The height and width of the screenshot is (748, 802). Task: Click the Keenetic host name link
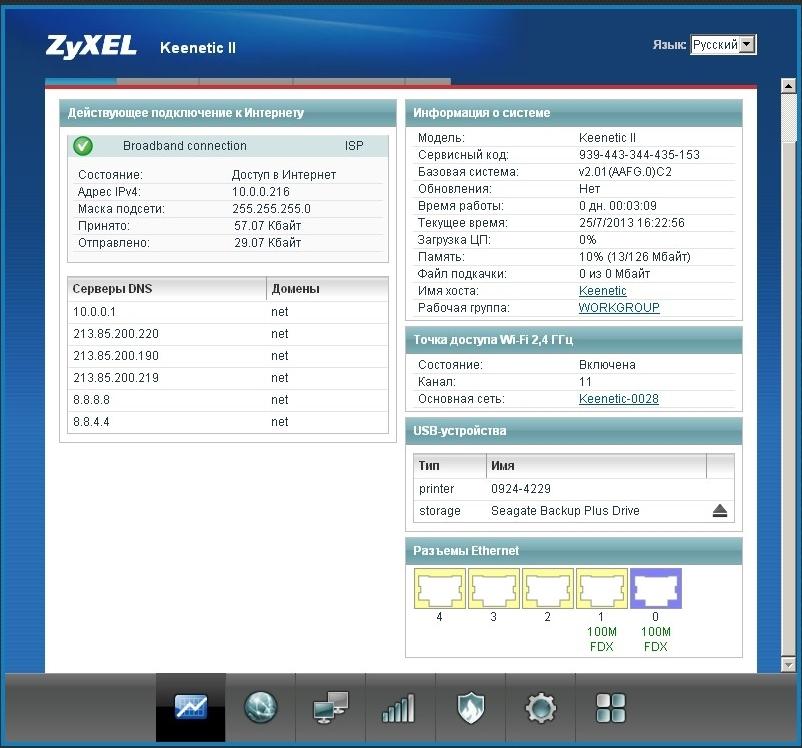(x=602, y=291)
